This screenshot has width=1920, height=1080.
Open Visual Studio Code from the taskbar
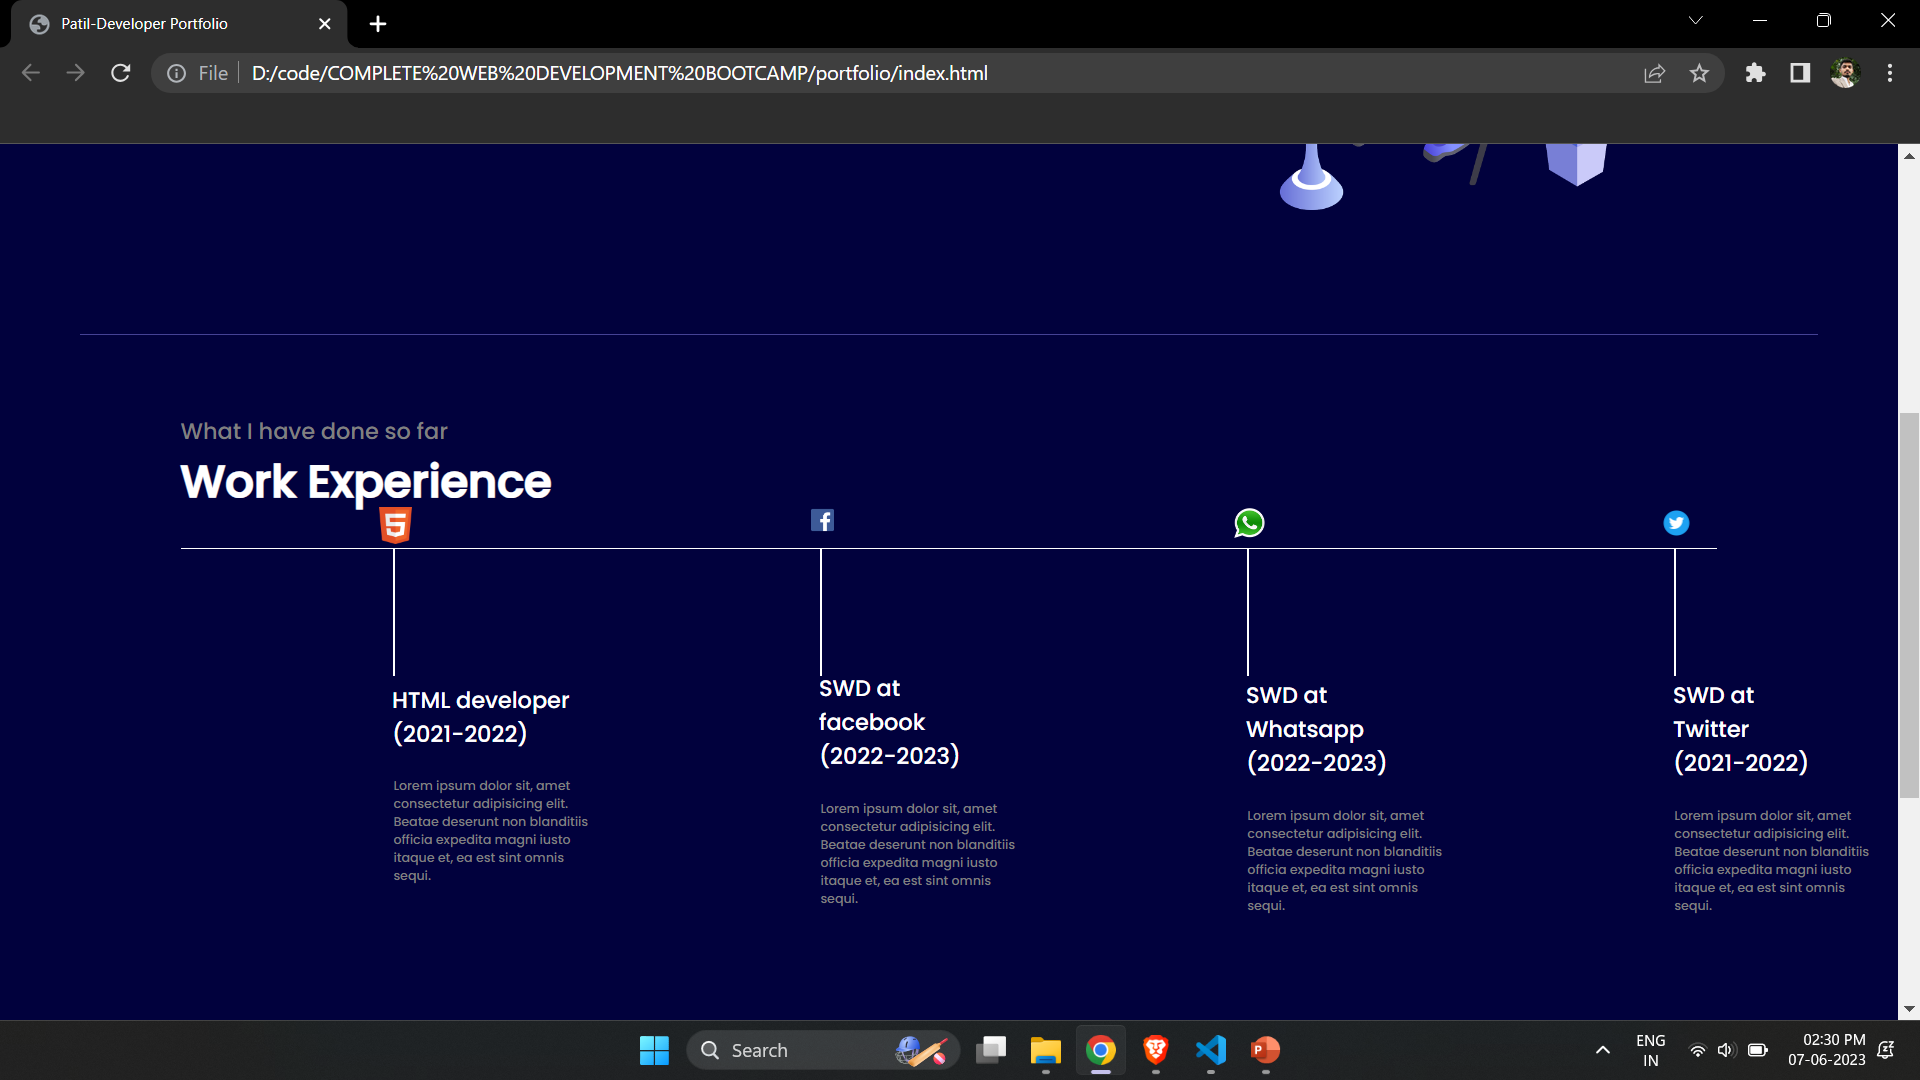click(1211, 1050)
